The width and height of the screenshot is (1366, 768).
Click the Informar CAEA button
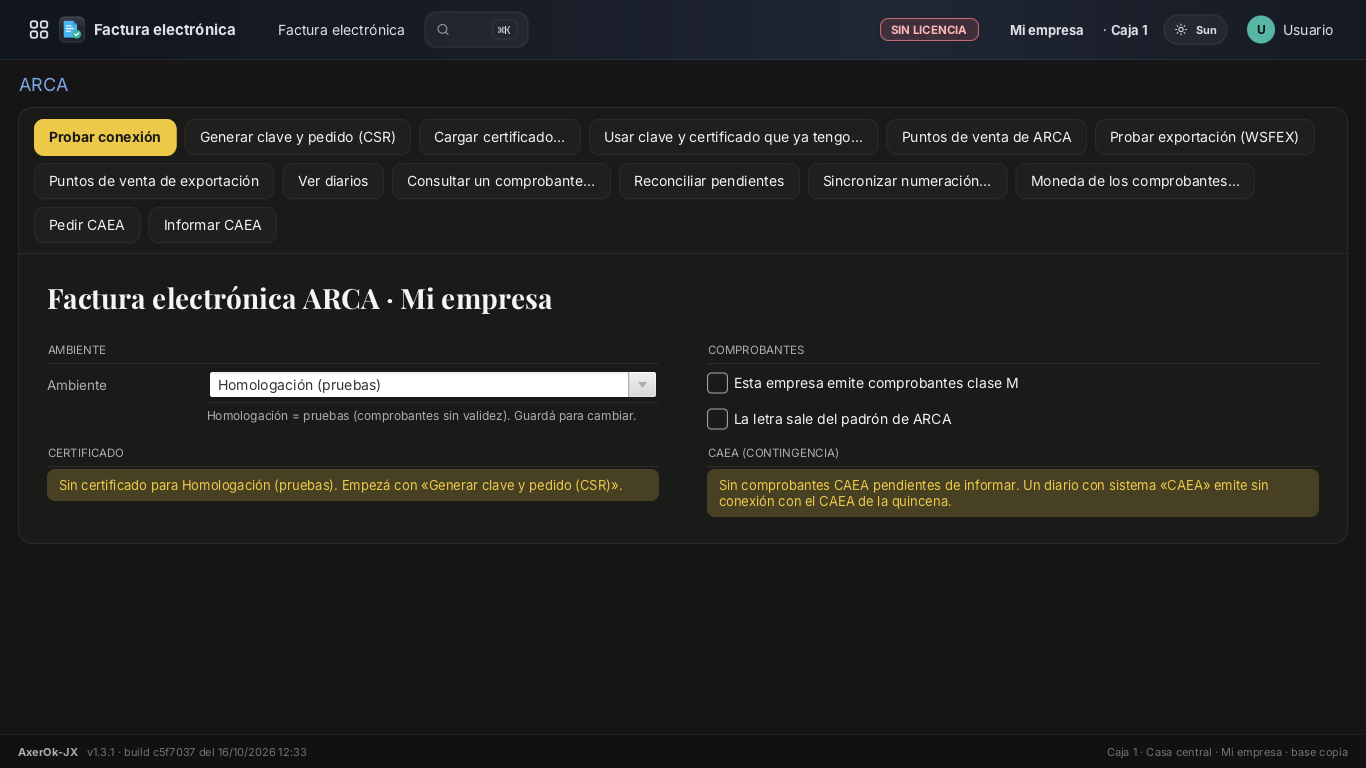(213, 225)
